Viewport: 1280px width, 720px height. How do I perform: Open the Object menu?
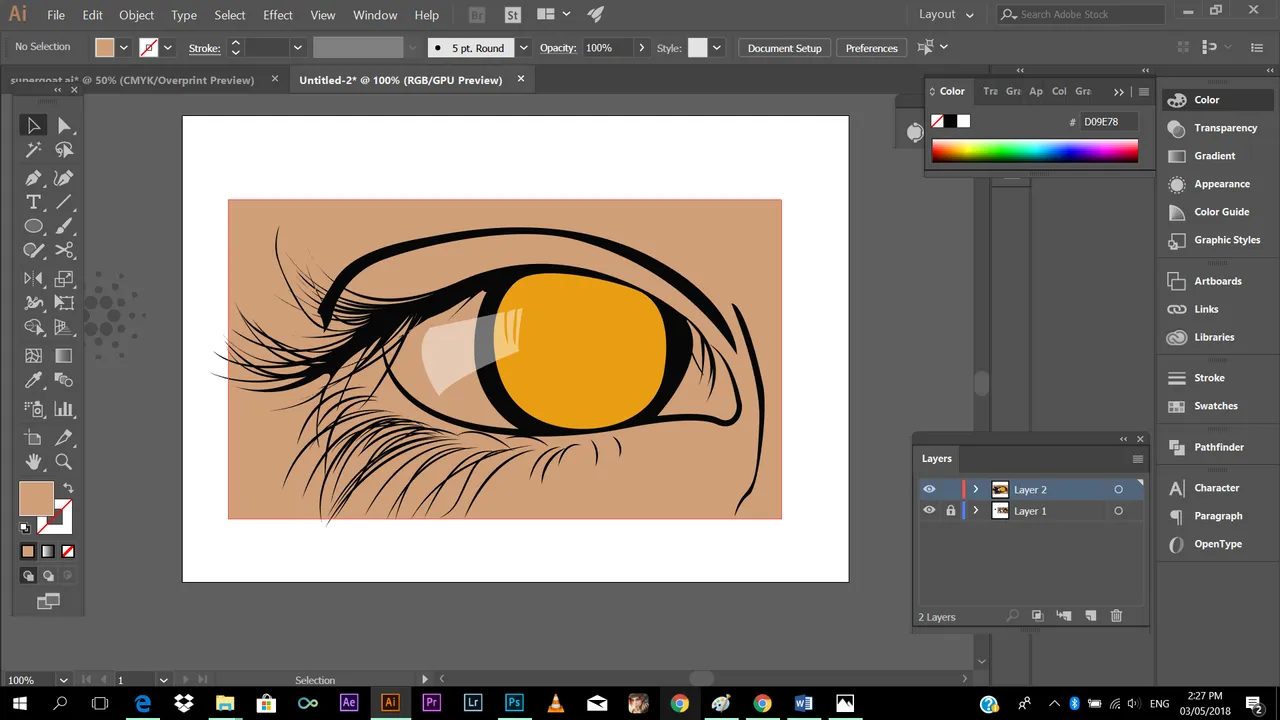pos(136,15)
